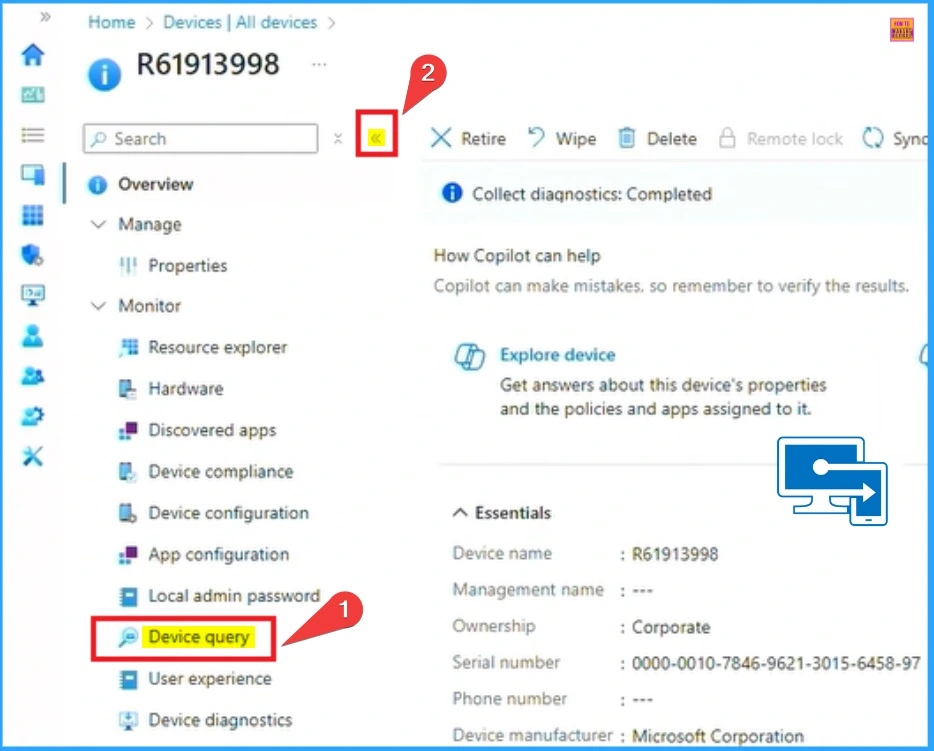Screen dimensions: 934x751
Task: Open Device configuration menu item
Action: pos(228,513)
